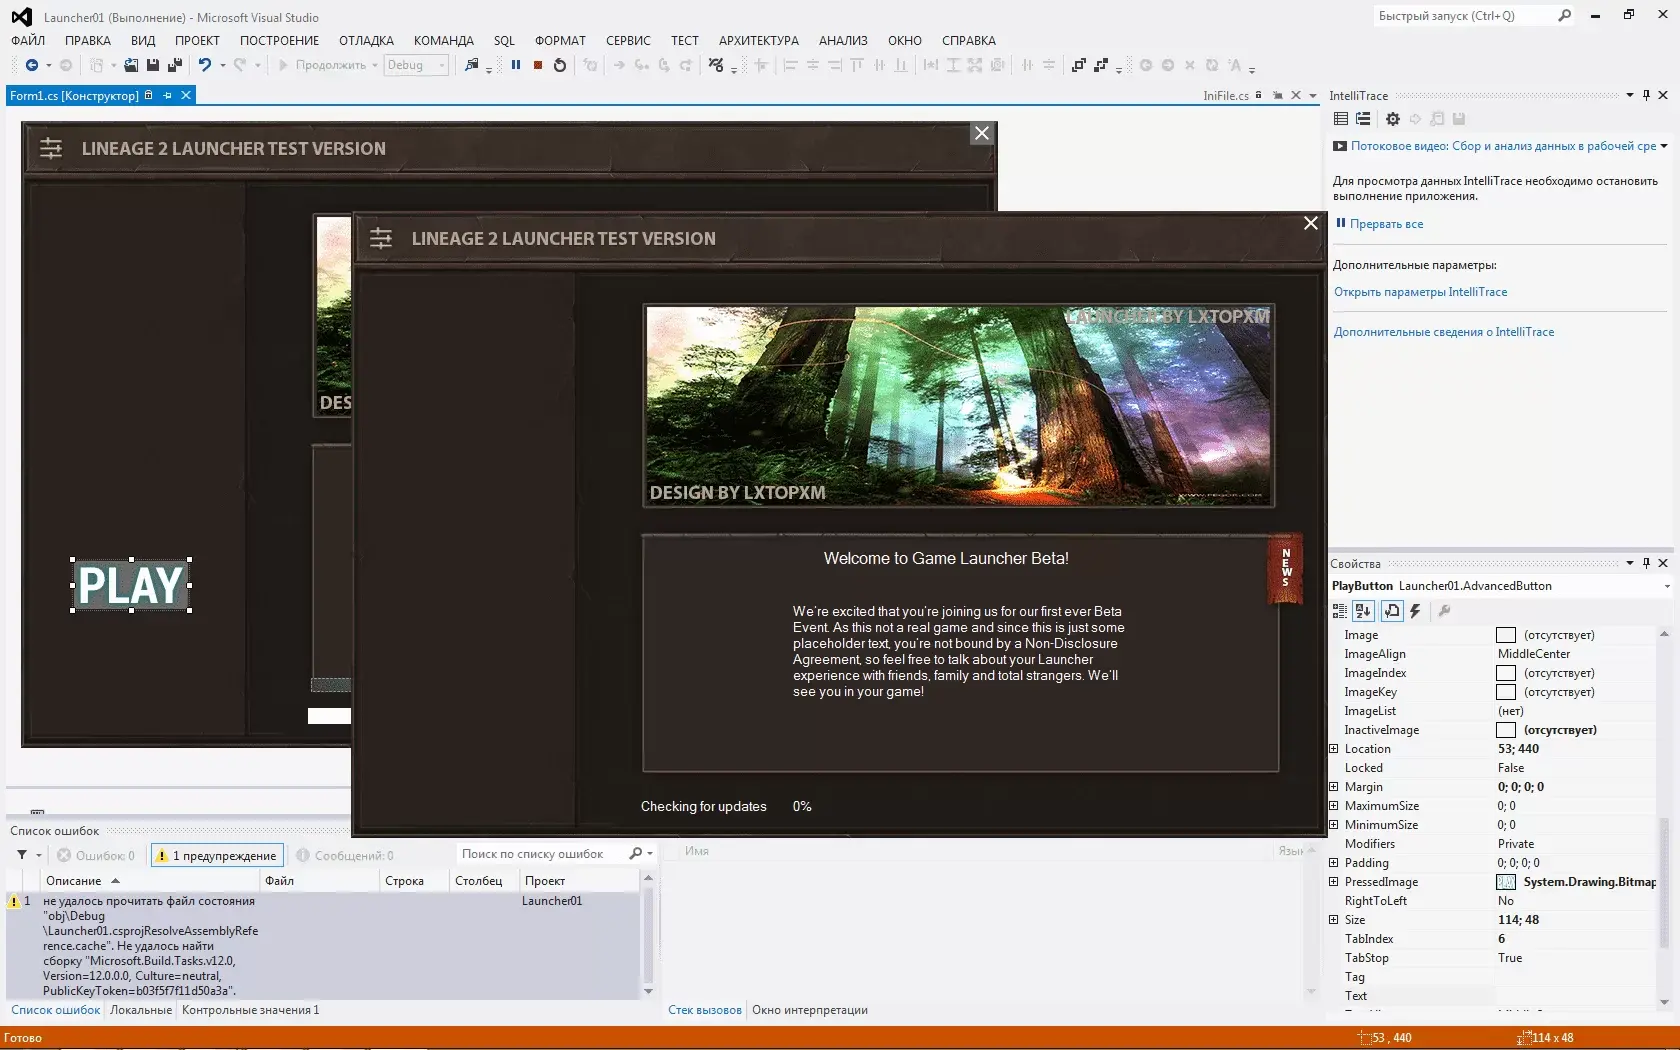Image resolution: width=1680 pixels, height=1050 pixels.
Task: Undo the last action with undo arrow
Action: click(x=205, y=65)
